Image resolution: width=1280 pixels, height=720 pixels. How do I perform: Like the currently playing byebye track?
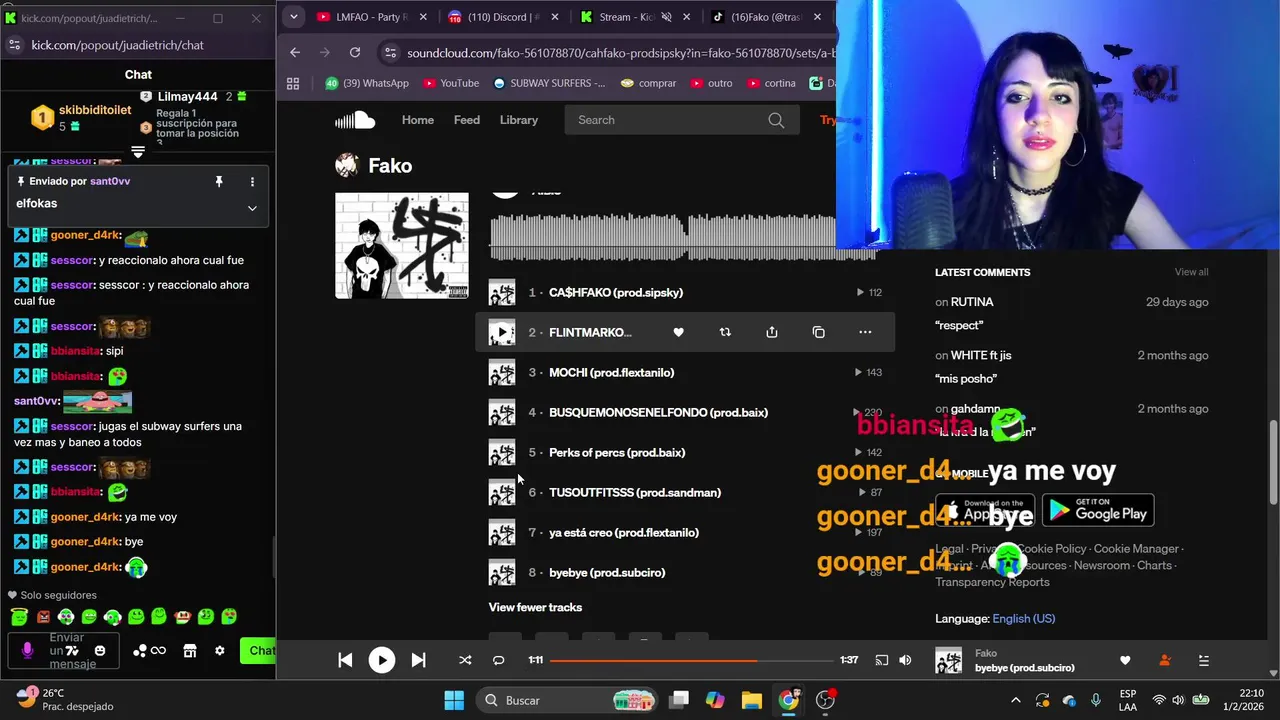click(1125, 660)
